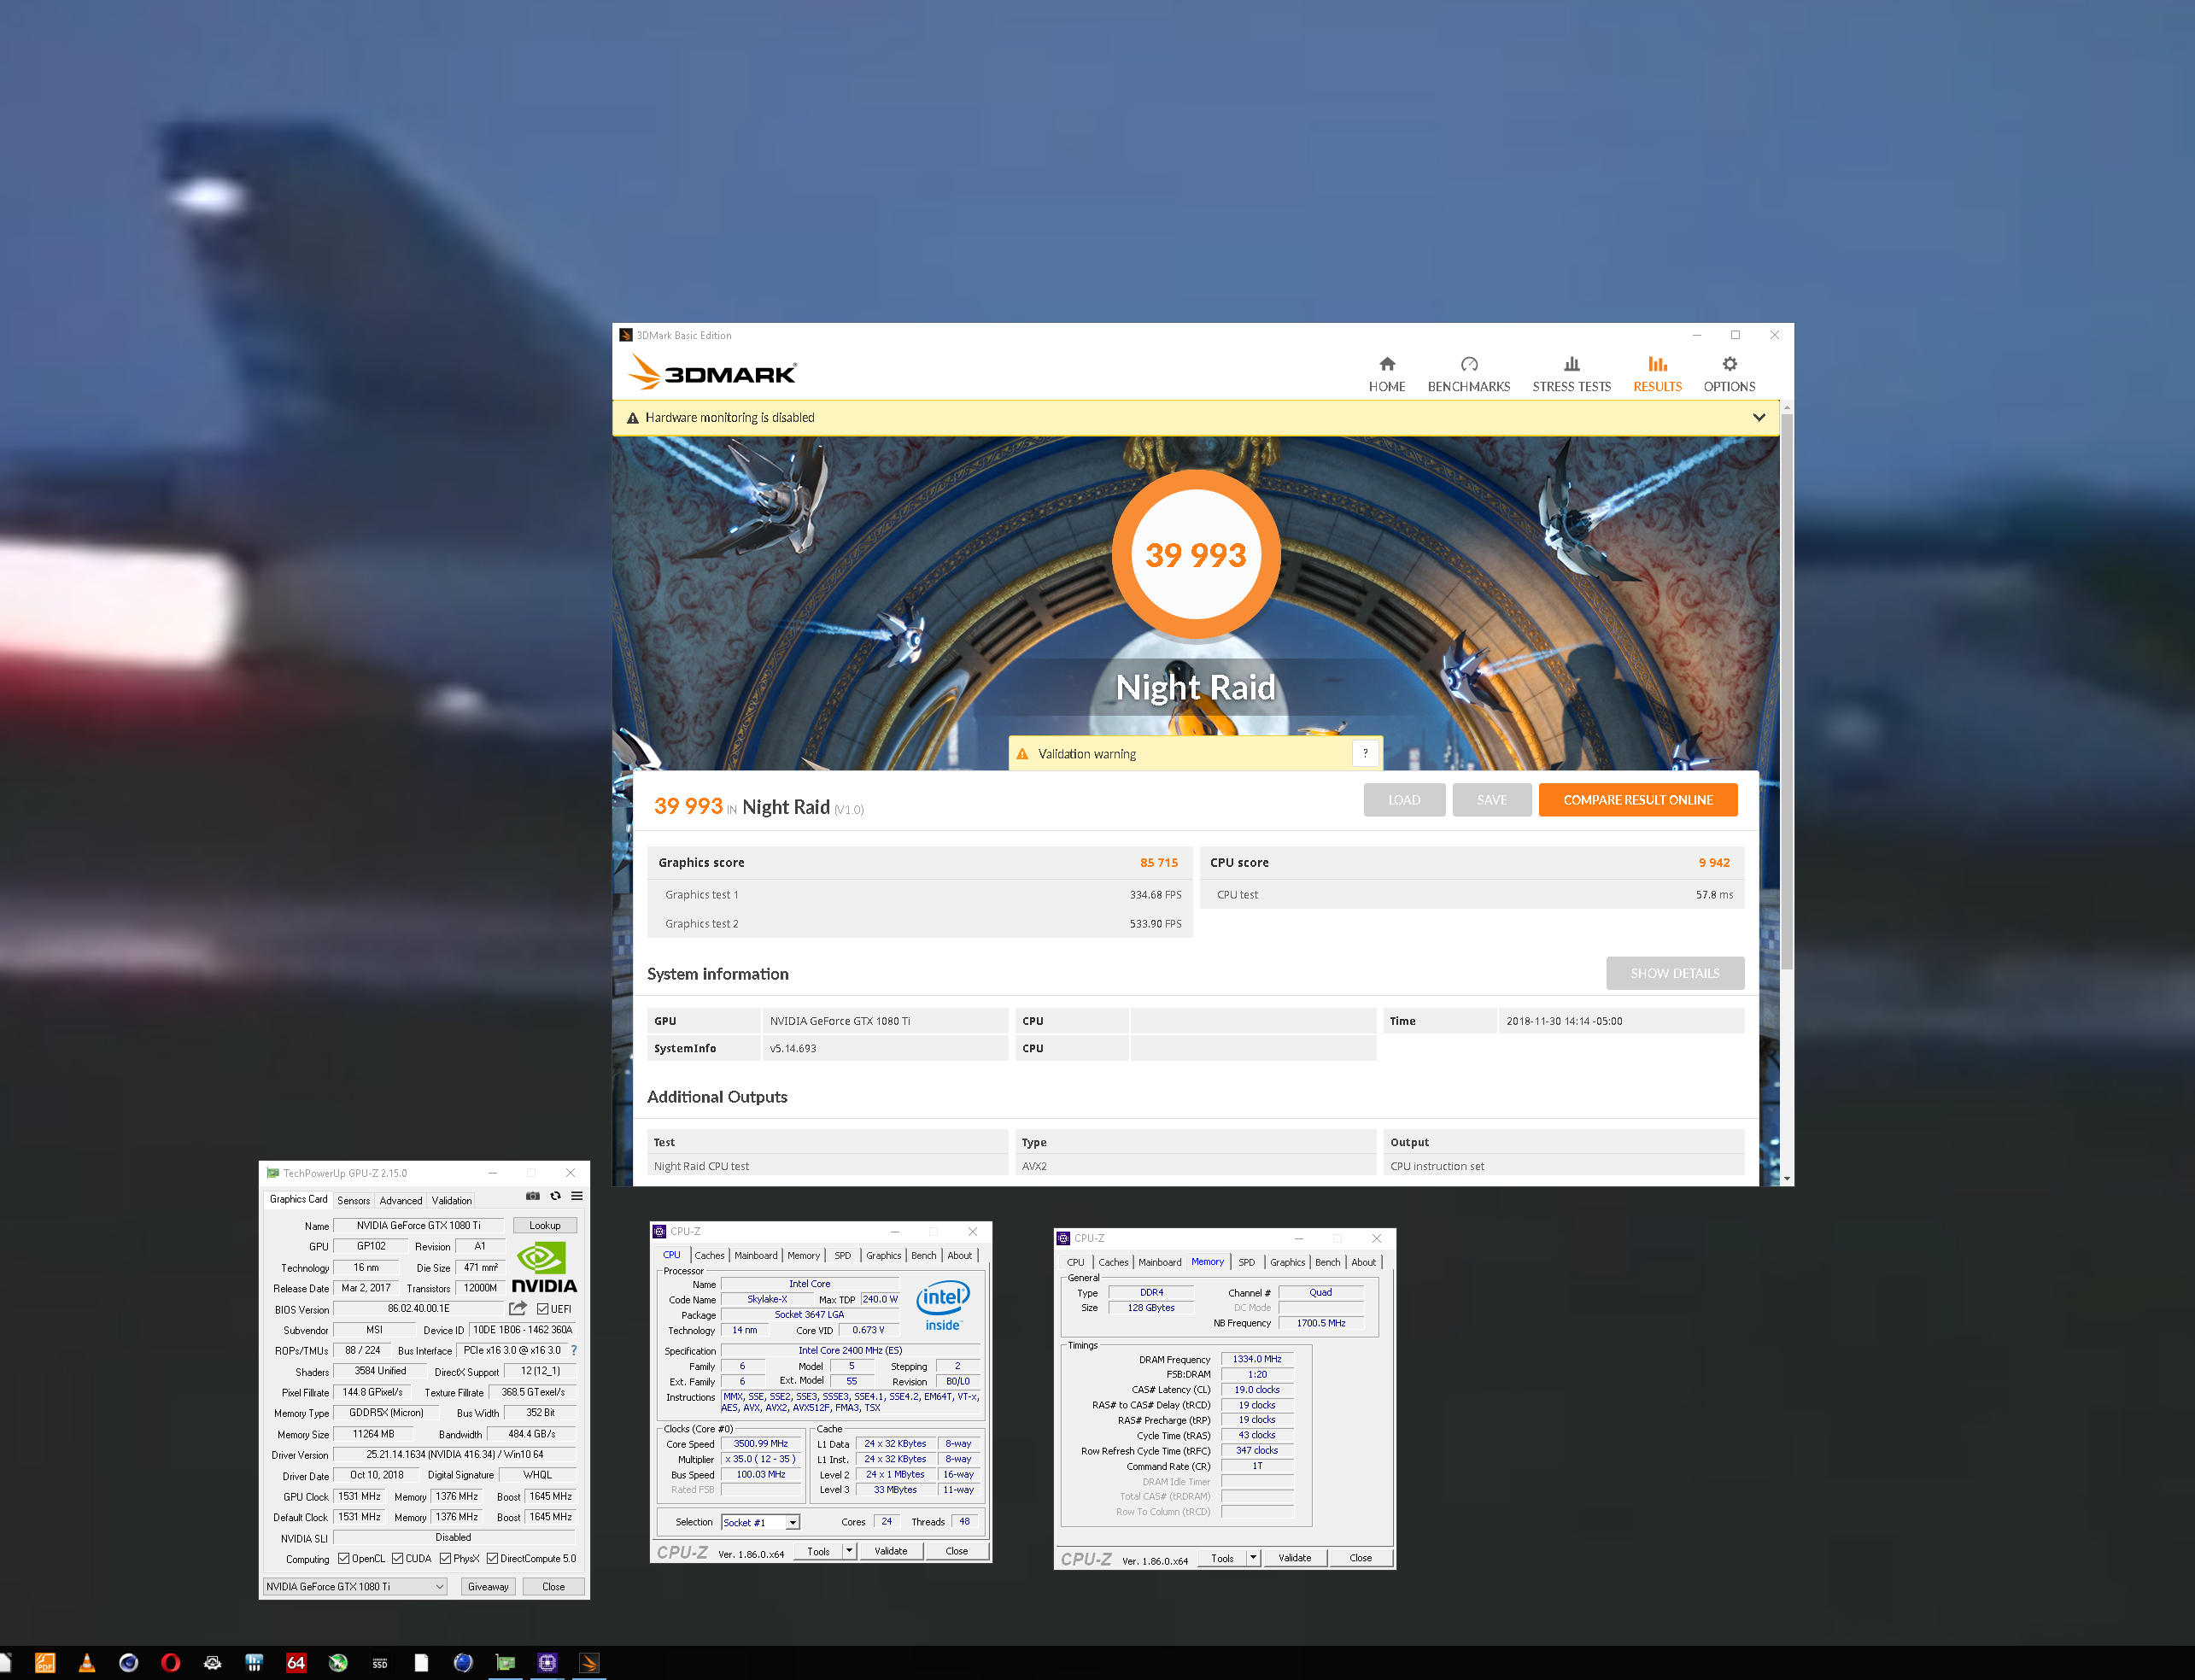Refresh GPU-Z data with refresh icon
The width and height of the screenshot is (2195, 1680).
555,1196
